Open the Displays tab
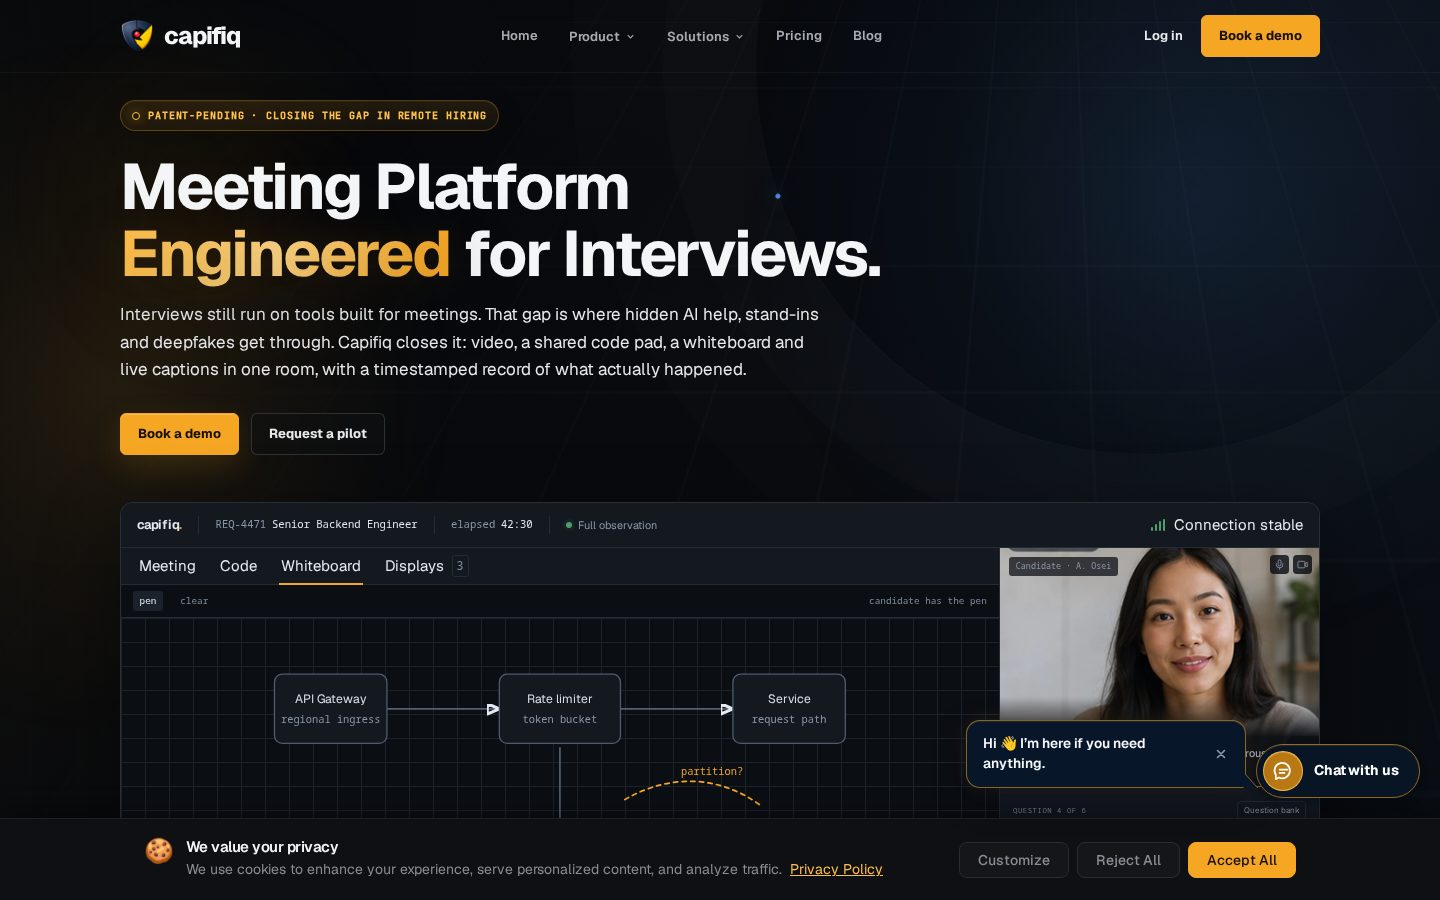1440x900 pixels. pos(426,566)
